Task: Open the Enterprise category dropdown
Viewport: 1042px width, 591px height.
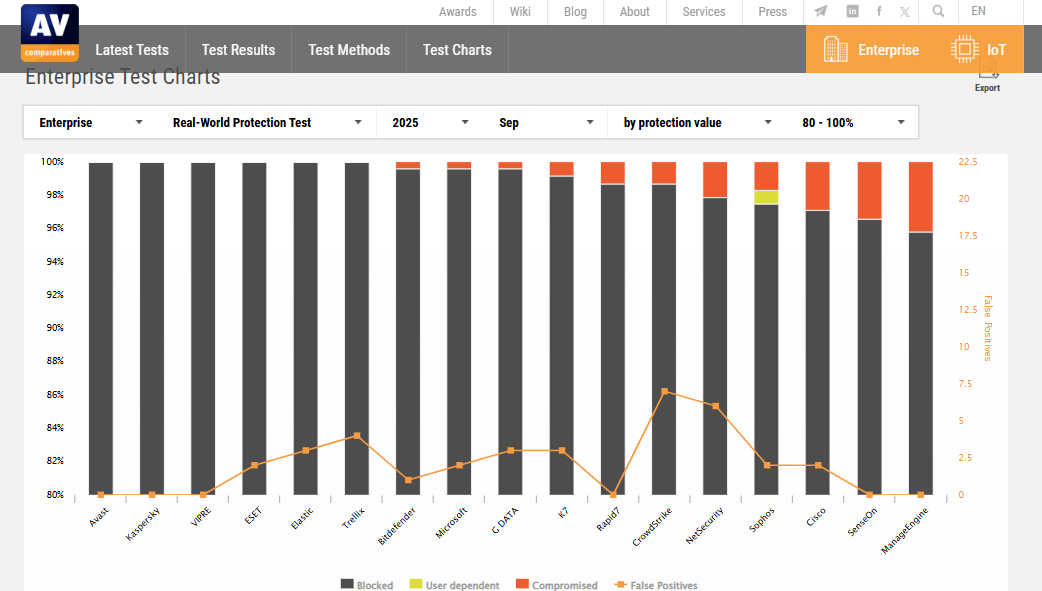Action: tap(91, 122)
